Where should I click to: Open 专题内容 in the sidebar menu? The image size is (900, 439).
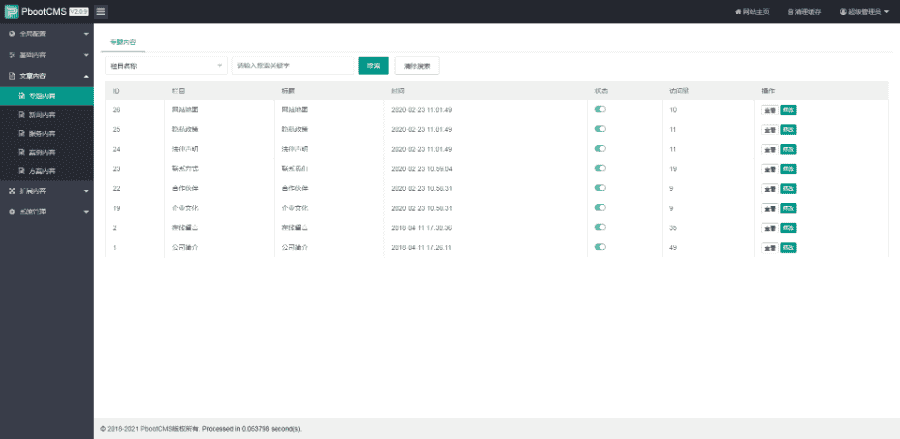pyautogui.click(x=46, y=96)
